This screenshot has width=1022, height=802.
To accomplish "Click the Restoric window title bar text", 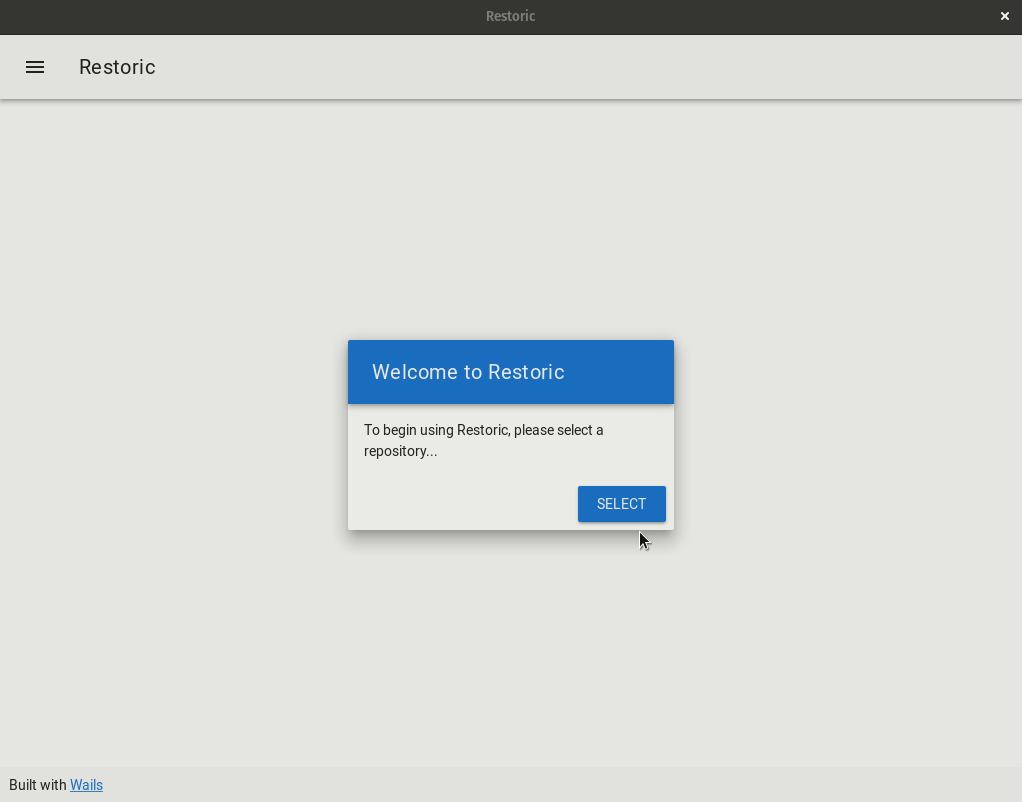I will (510, 16).
